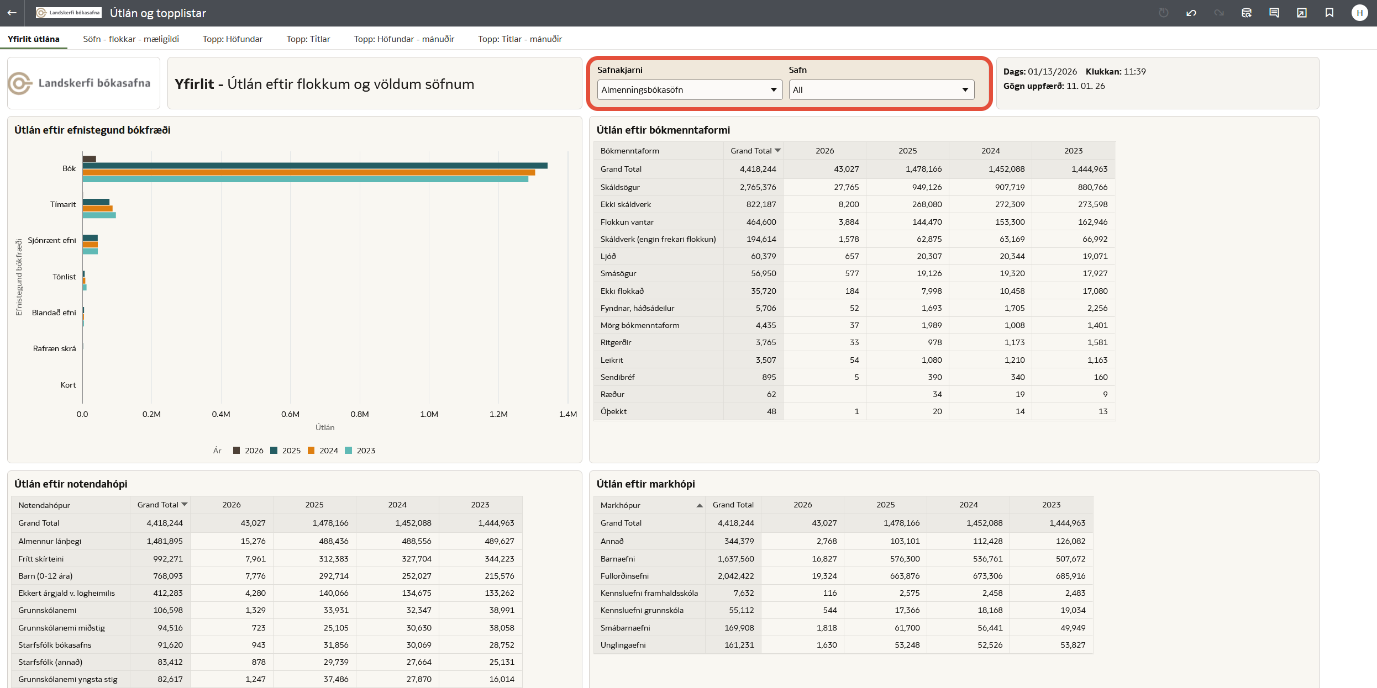Image resolution: width=1377 pixels, height=688 pixels.
Task: Click the refresh data icon
Action: [x=1246, y=13]
